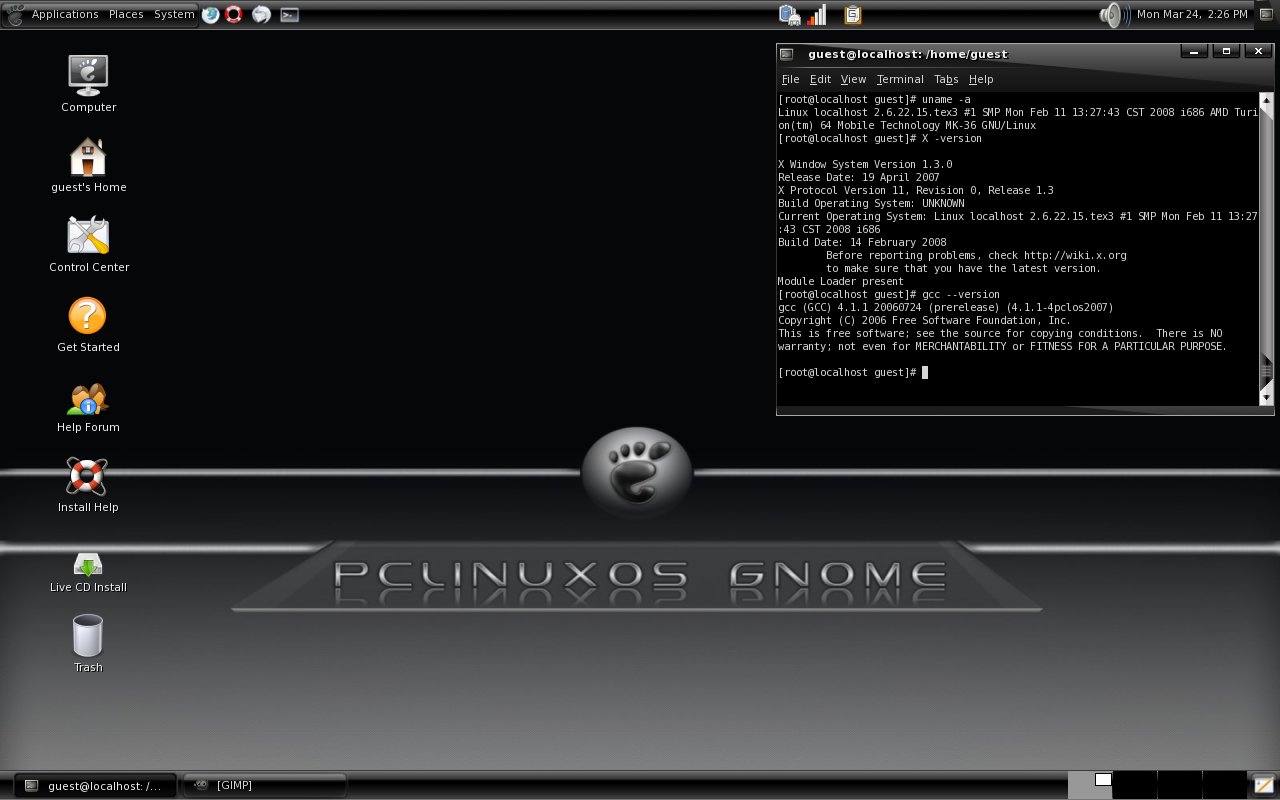Open the Places menu
This screenshot has height=800, width=1280.
coord(126,14)
